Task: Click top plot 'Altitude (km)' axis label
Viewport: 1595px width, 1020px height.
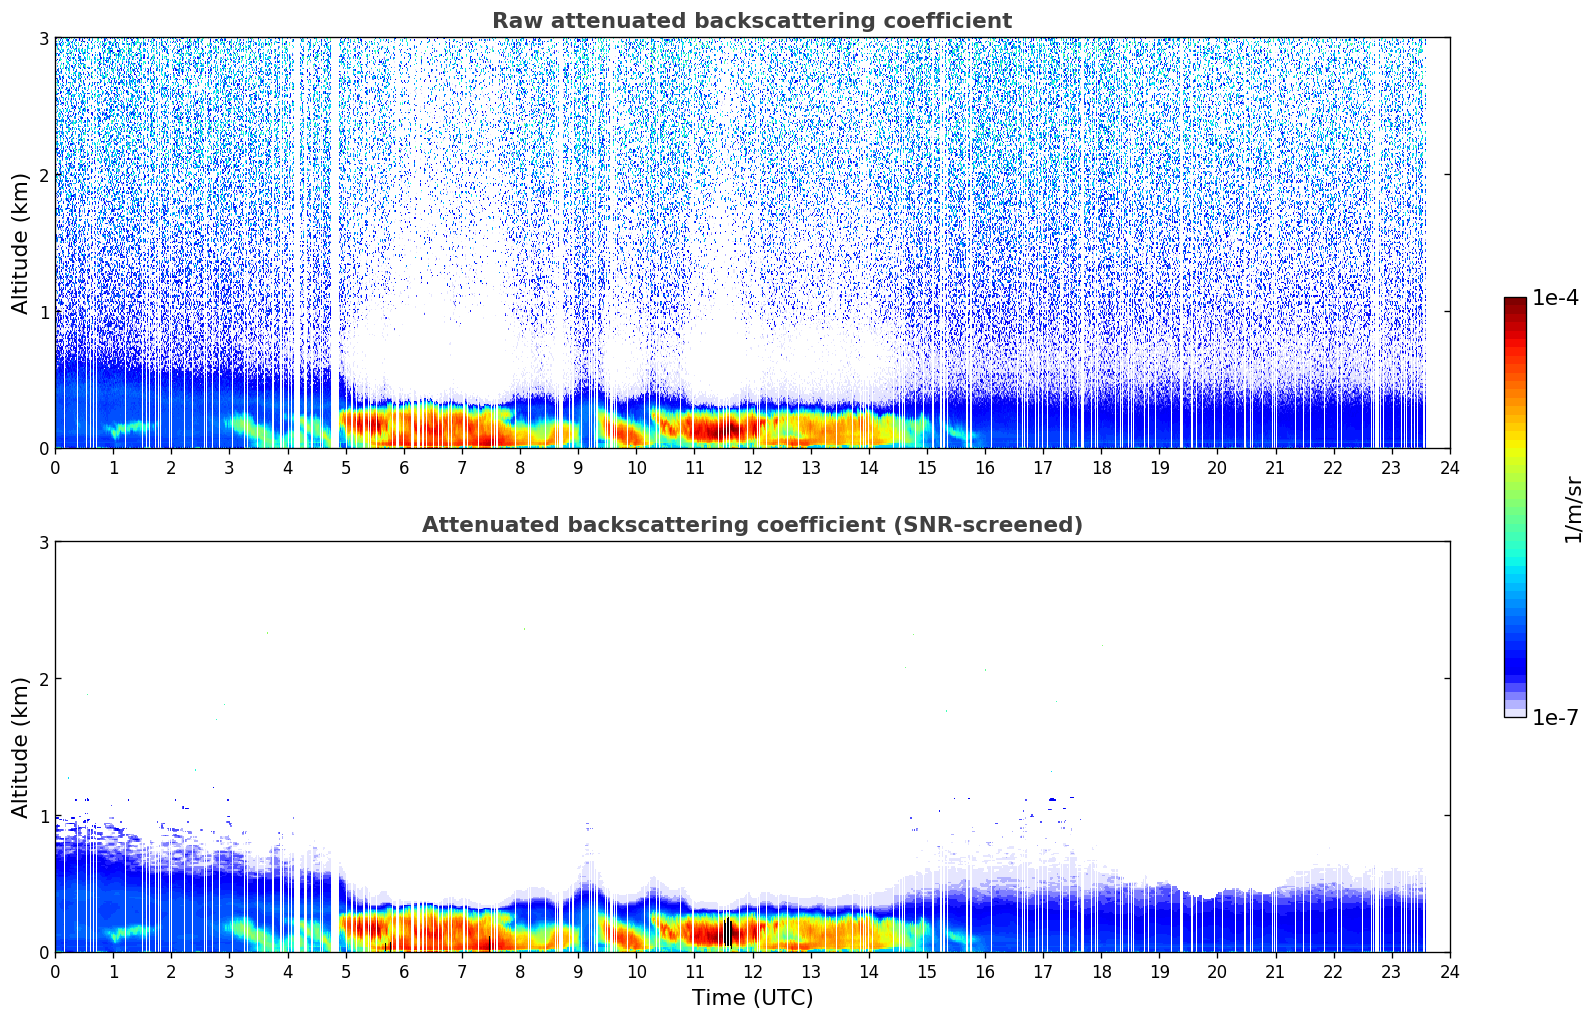Action: (21, 243)
